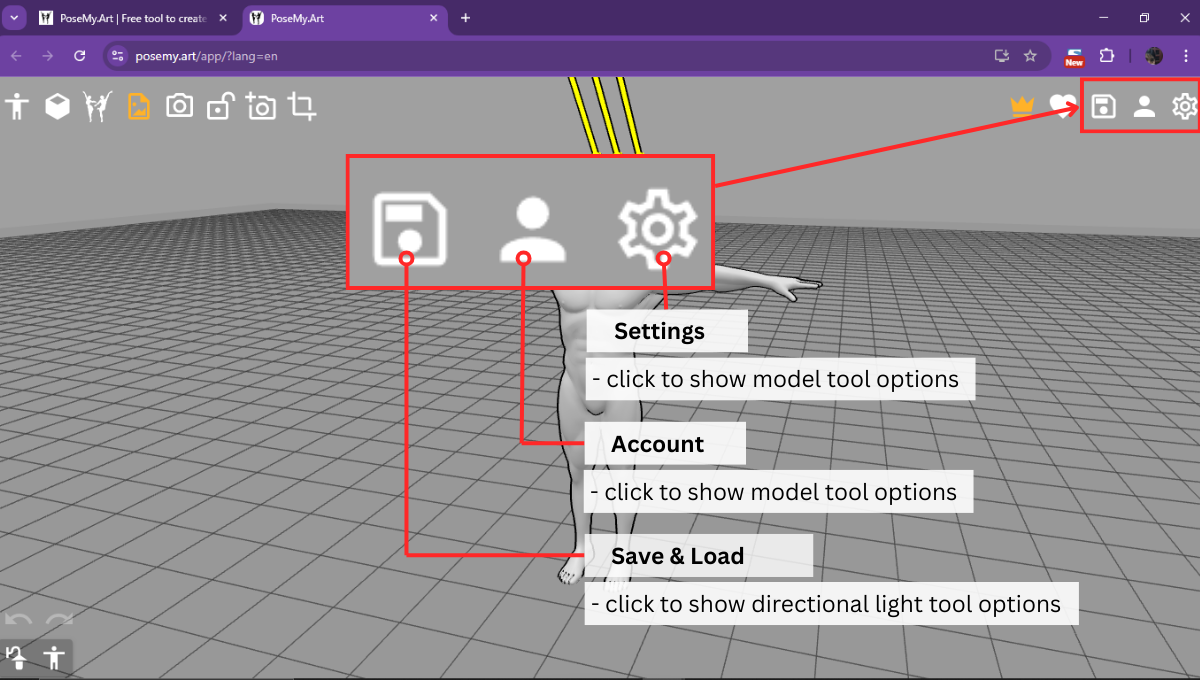Click the redo arrow
This screenshot has height=680, width=1200.
59,622
